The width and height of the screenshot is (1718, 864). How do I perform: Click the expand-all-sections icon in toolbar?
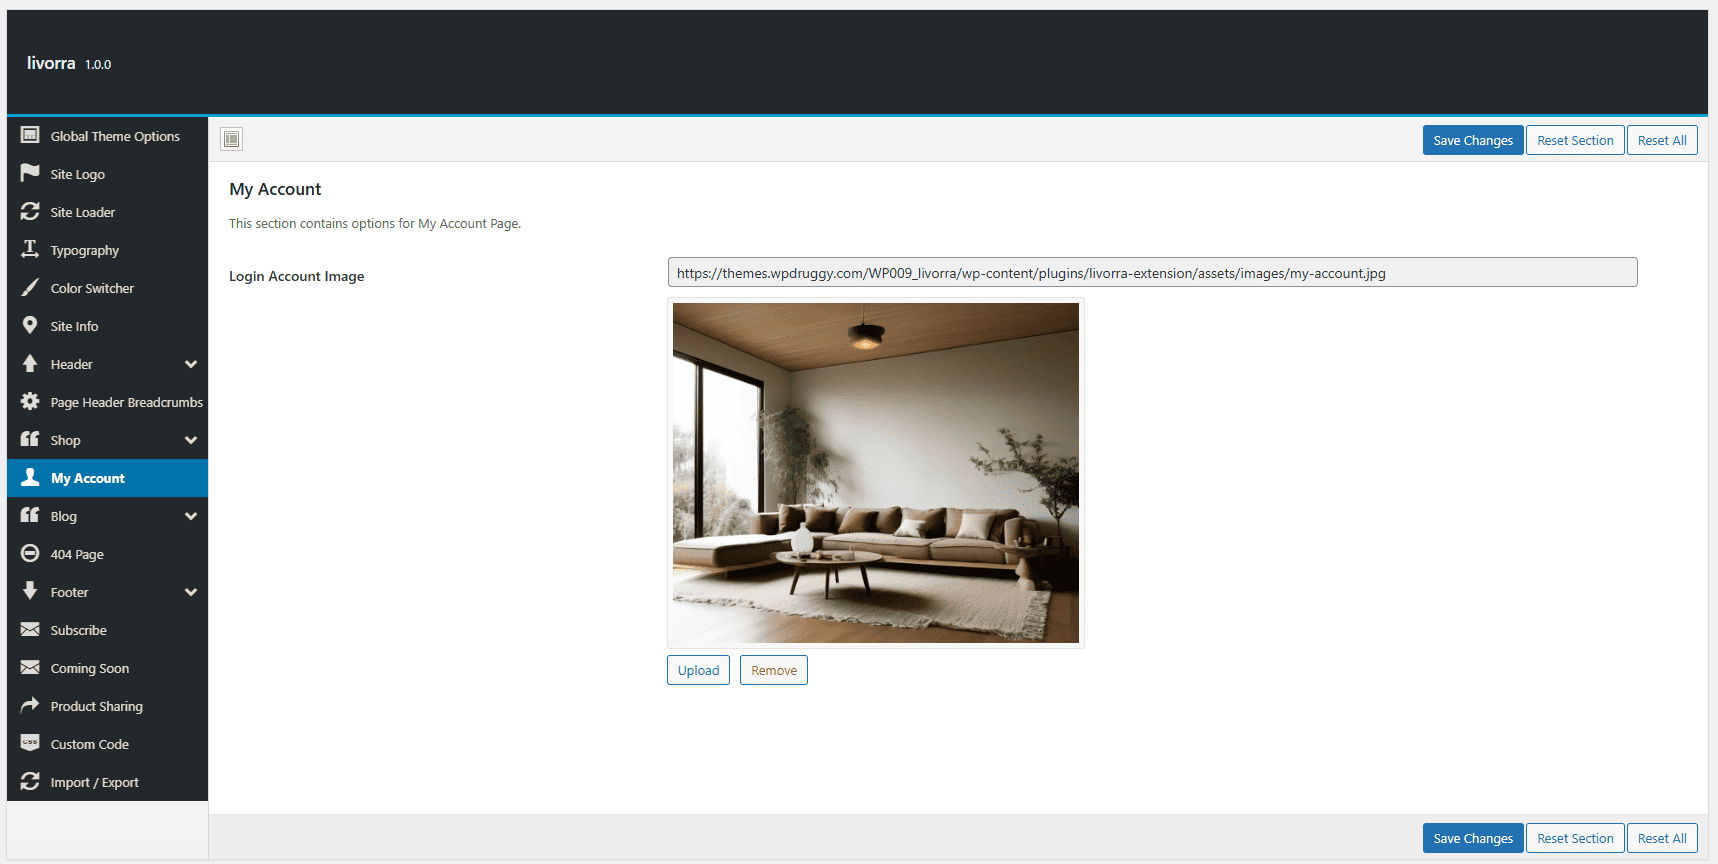coord(232,139)
